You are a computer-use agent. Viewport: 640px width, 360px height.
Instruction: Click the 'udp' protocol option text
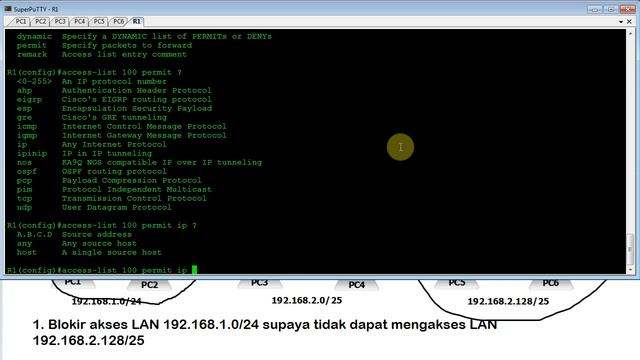coord(24,207)
